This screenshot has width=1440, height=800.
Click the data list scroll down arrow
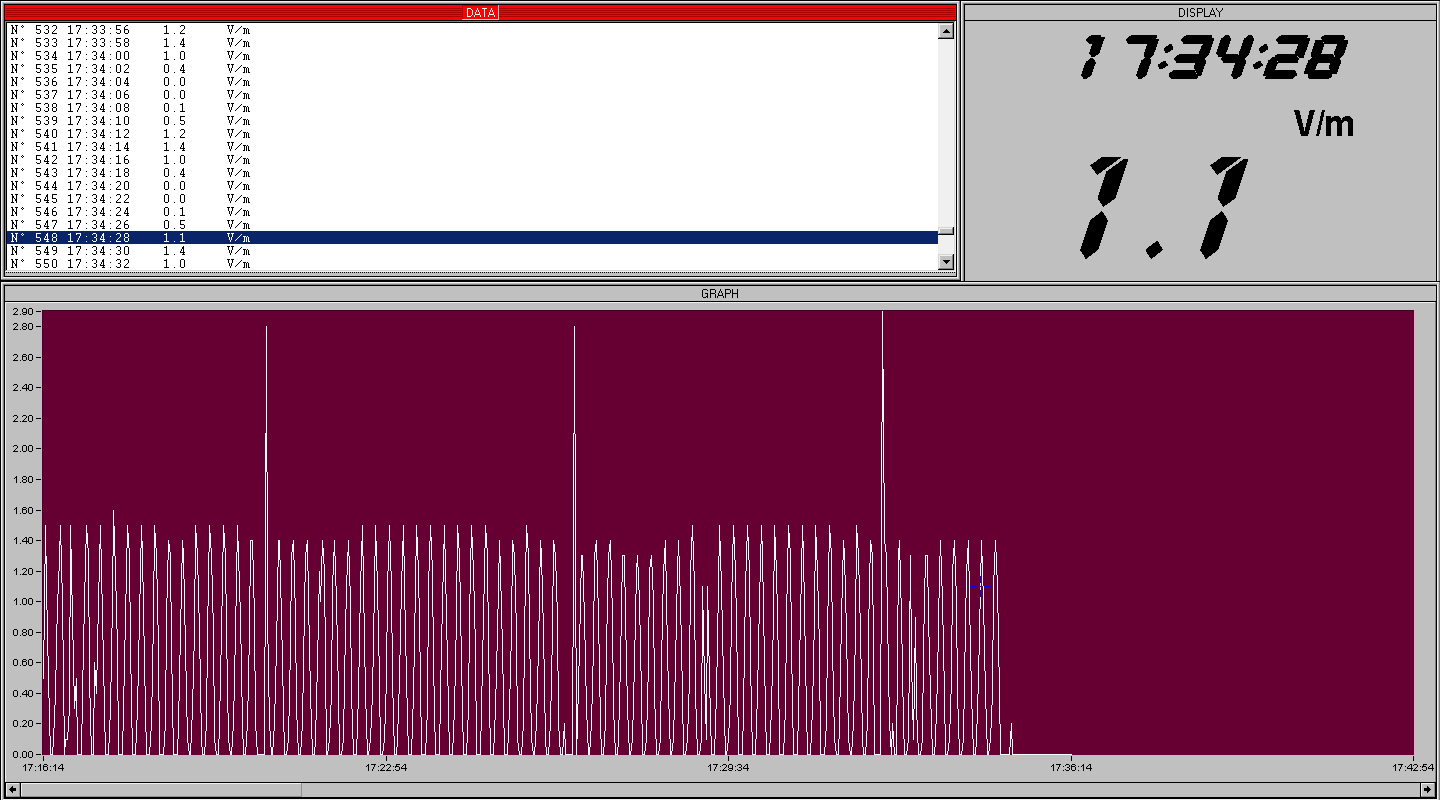tap(946, 262)
